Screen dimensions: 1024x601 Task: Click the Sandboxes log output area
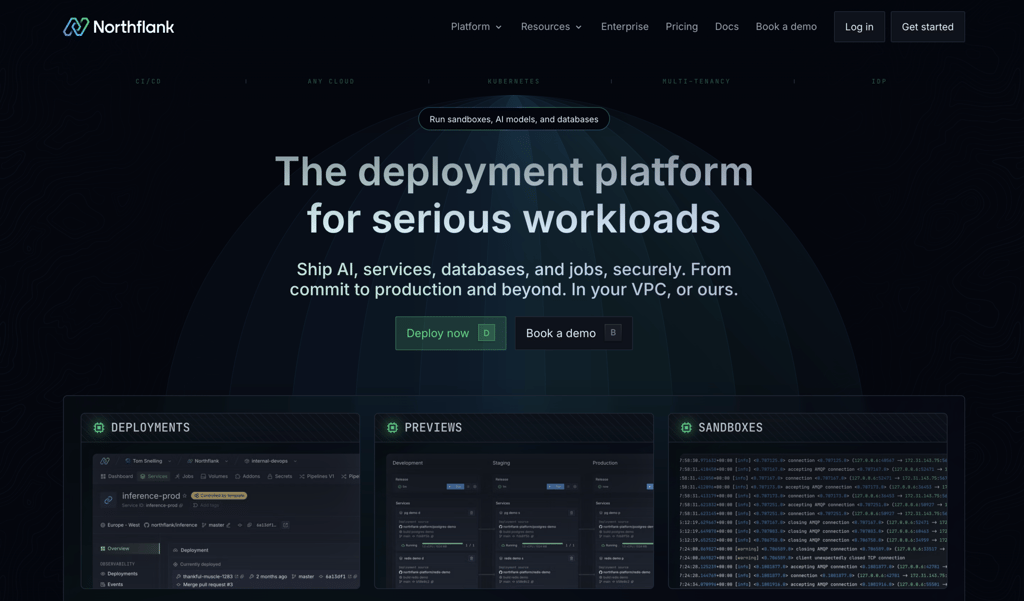coord(813,521)
